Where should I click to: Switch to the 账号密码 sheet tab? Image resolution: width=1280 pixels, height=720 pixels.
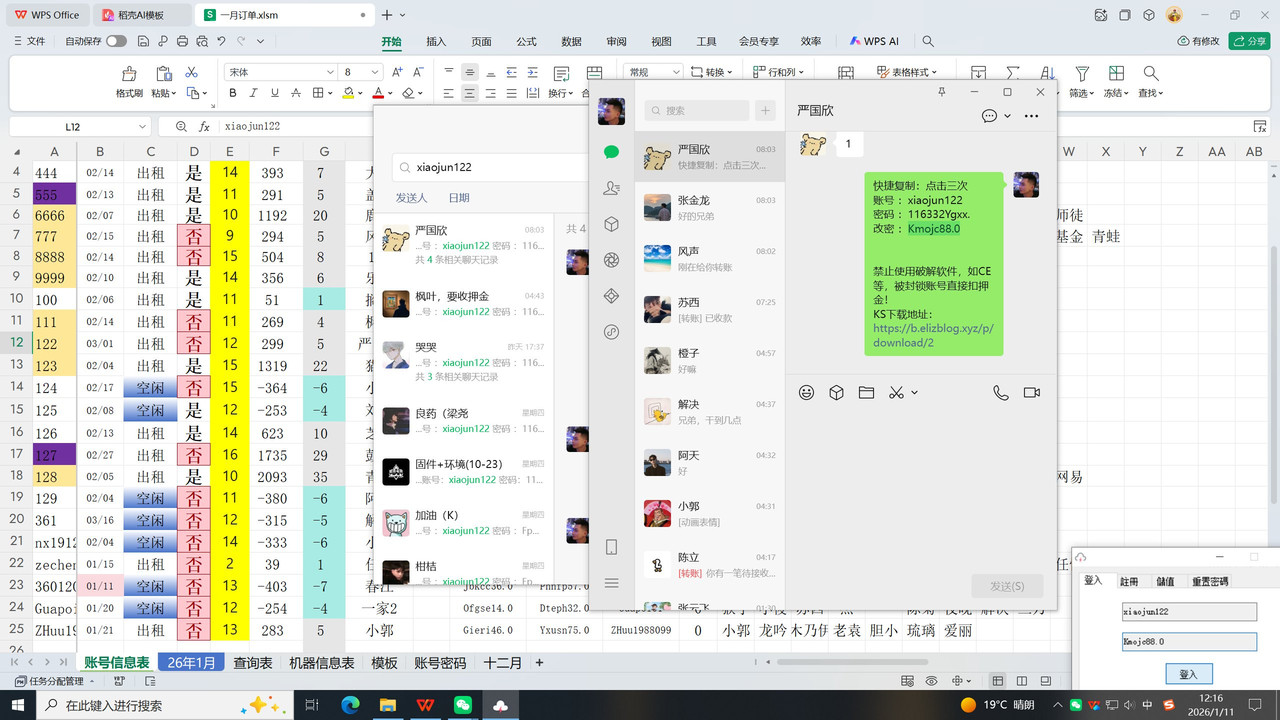click(x=440, y=663)
